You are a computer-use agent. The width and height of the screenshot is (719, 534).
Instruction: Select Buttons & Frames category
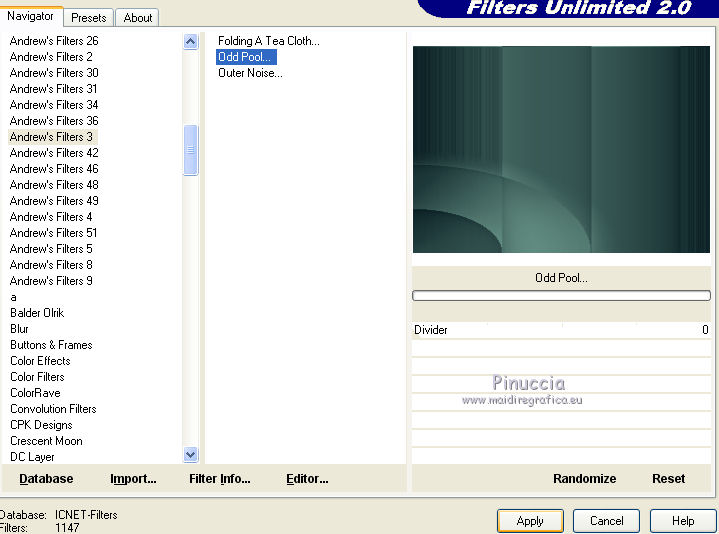pyautogui.click(x=51, y=345)
